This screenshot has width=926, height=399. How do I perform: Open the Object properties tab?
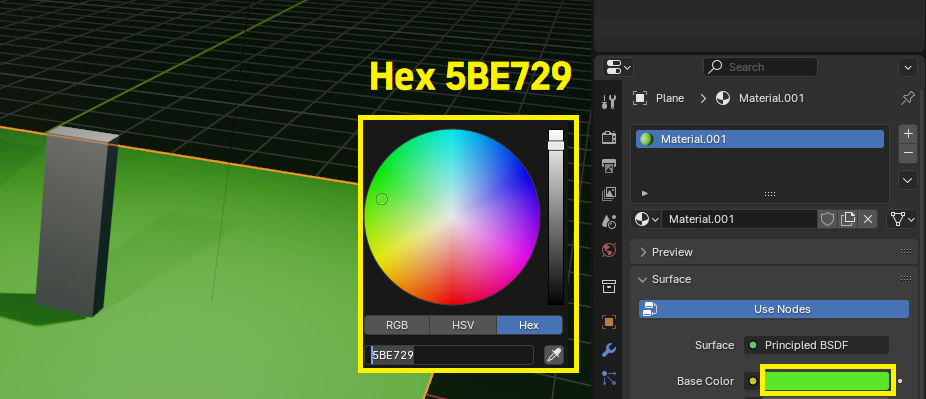tap(608, 322)
